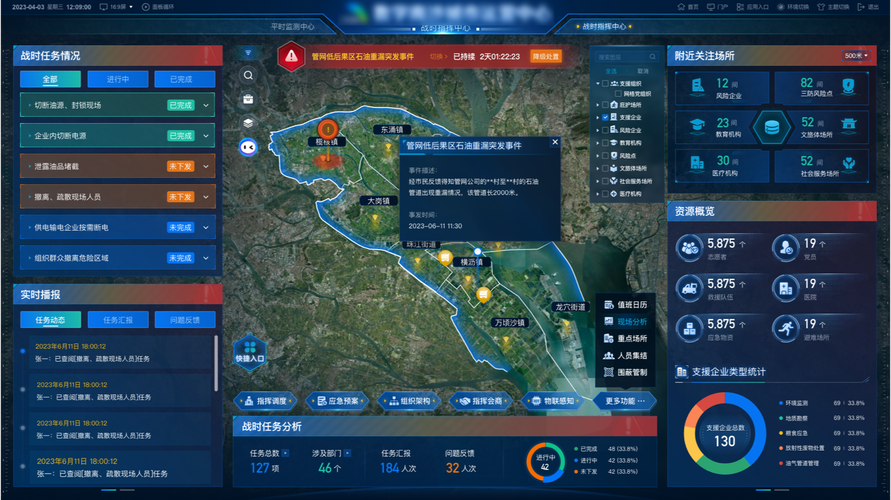This screenshot has width=891, height=500.
Task: Click the robot assistant icon
Action: 248,146
